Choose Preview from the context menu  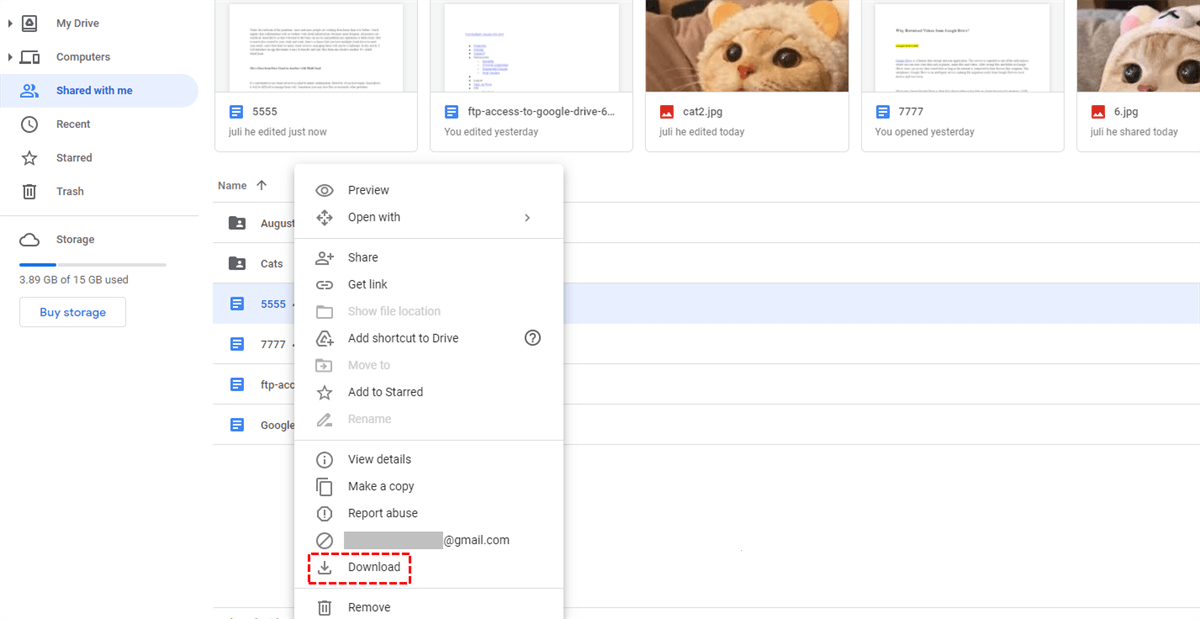(368, 191)
